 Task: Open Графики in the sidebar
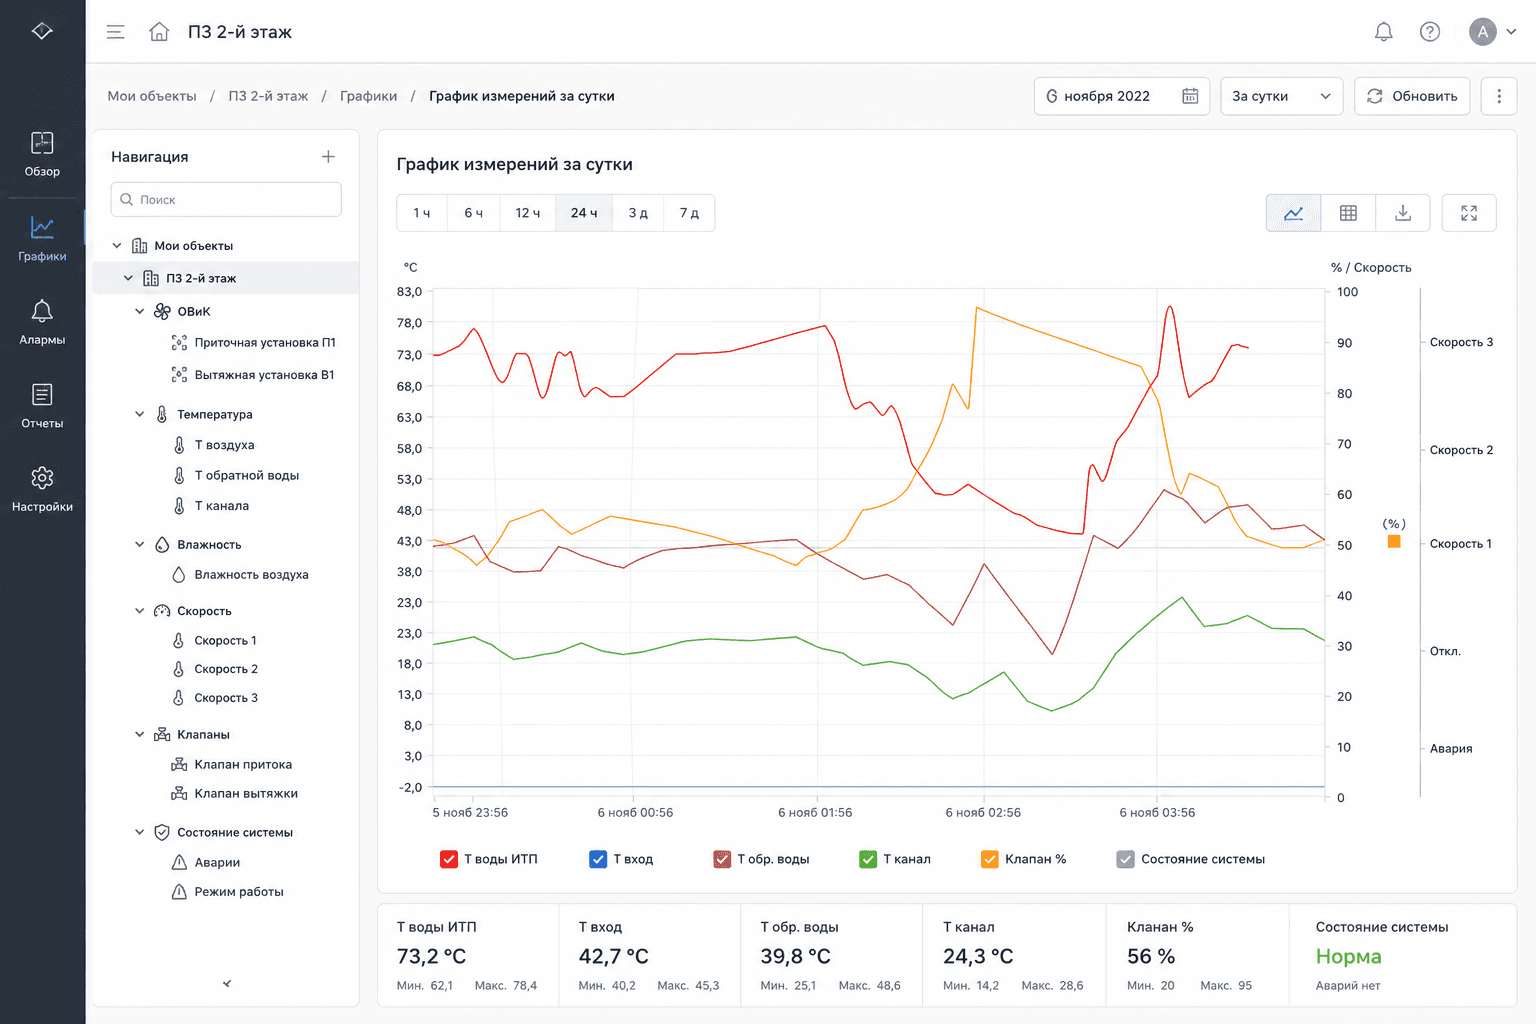tap(42, 239)
